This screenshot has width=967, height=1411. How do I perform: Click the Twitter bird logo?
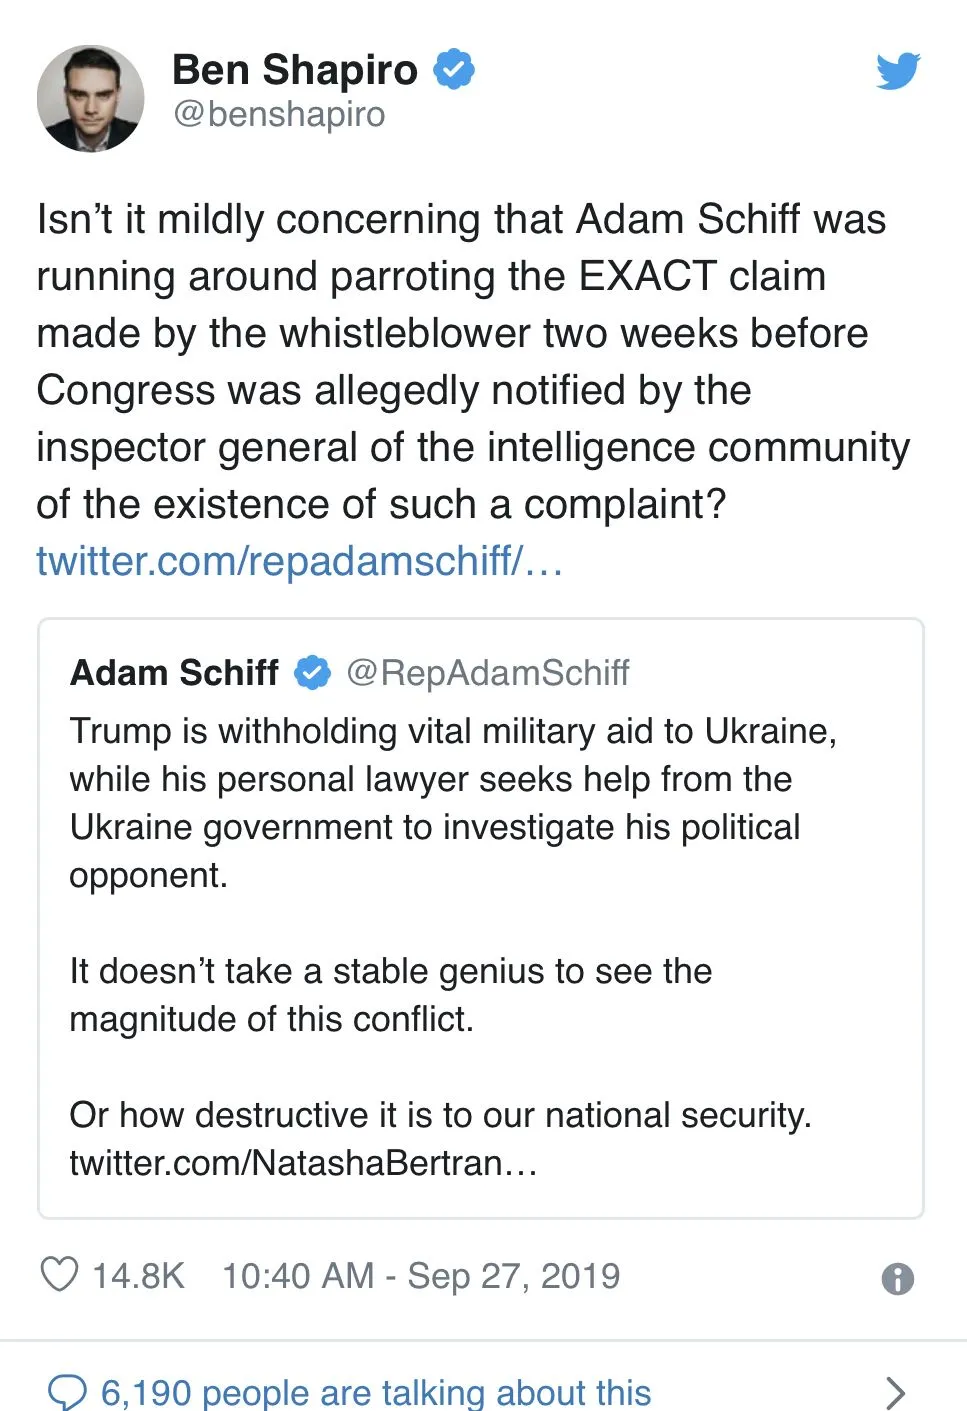[x=897, y=71]
